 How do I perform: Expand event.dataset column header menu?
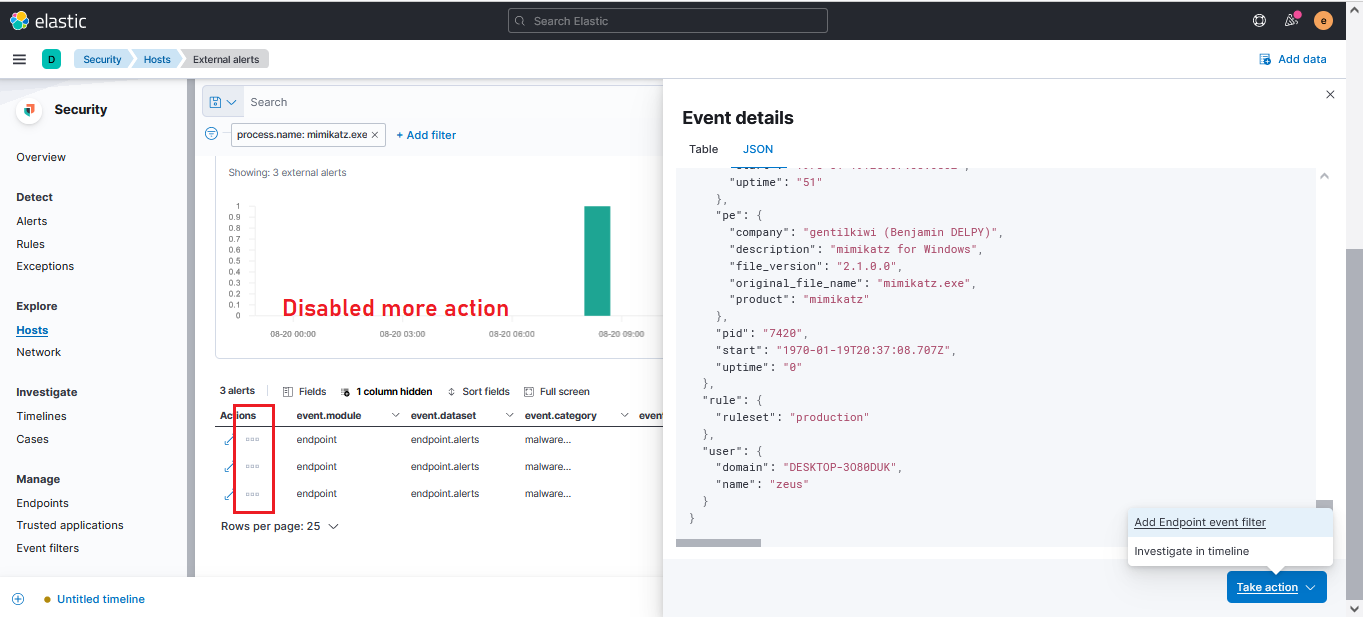coord(509,415)
